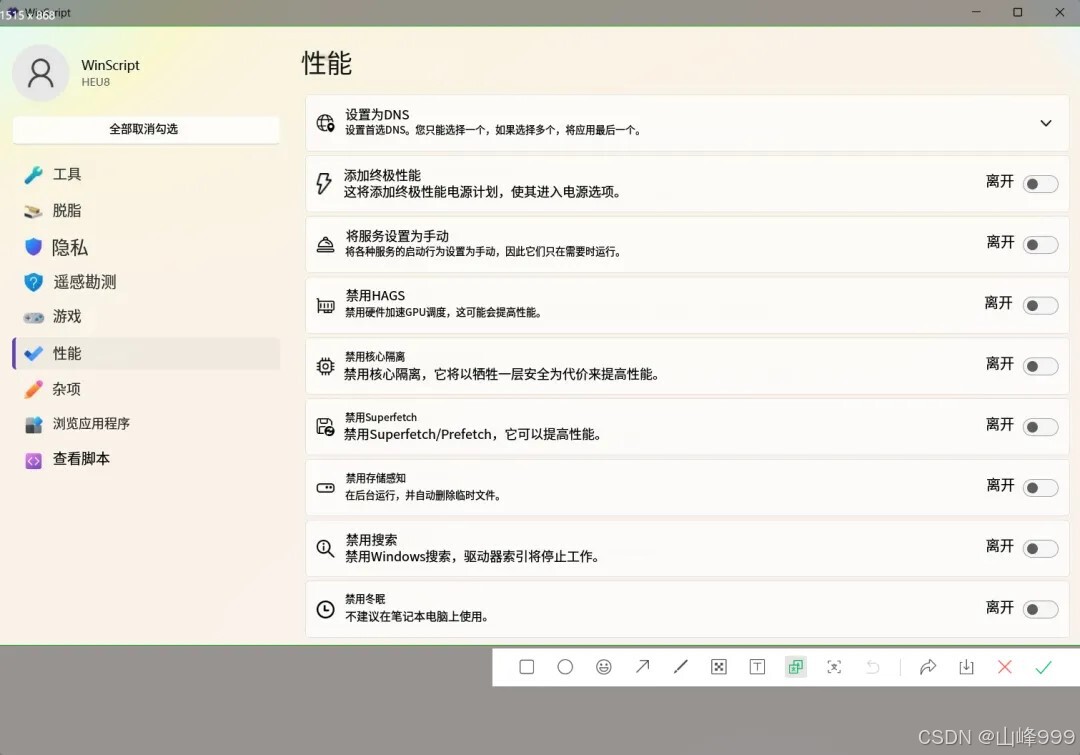
Task: Enable 将服务设置为手动 toggle
Action: pos(1040,245)
